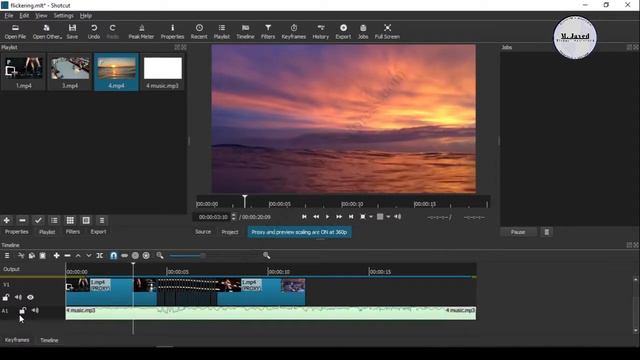This screenshot has height=360, width=640.
Task: Fast forward the player
Action: coord(339,217)
